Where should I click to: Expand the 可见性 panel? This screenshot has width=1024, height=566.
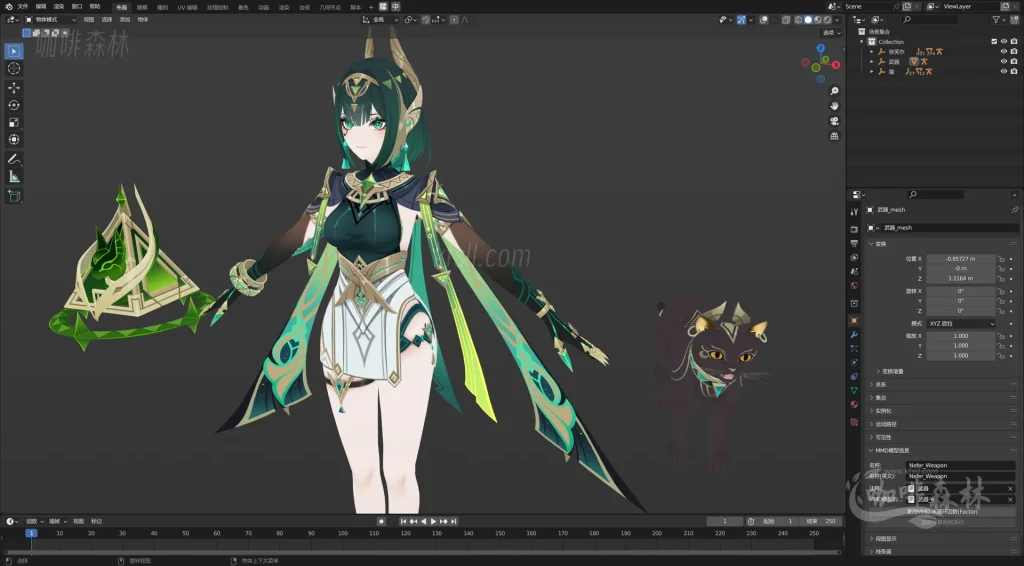(x=883, y=437)
